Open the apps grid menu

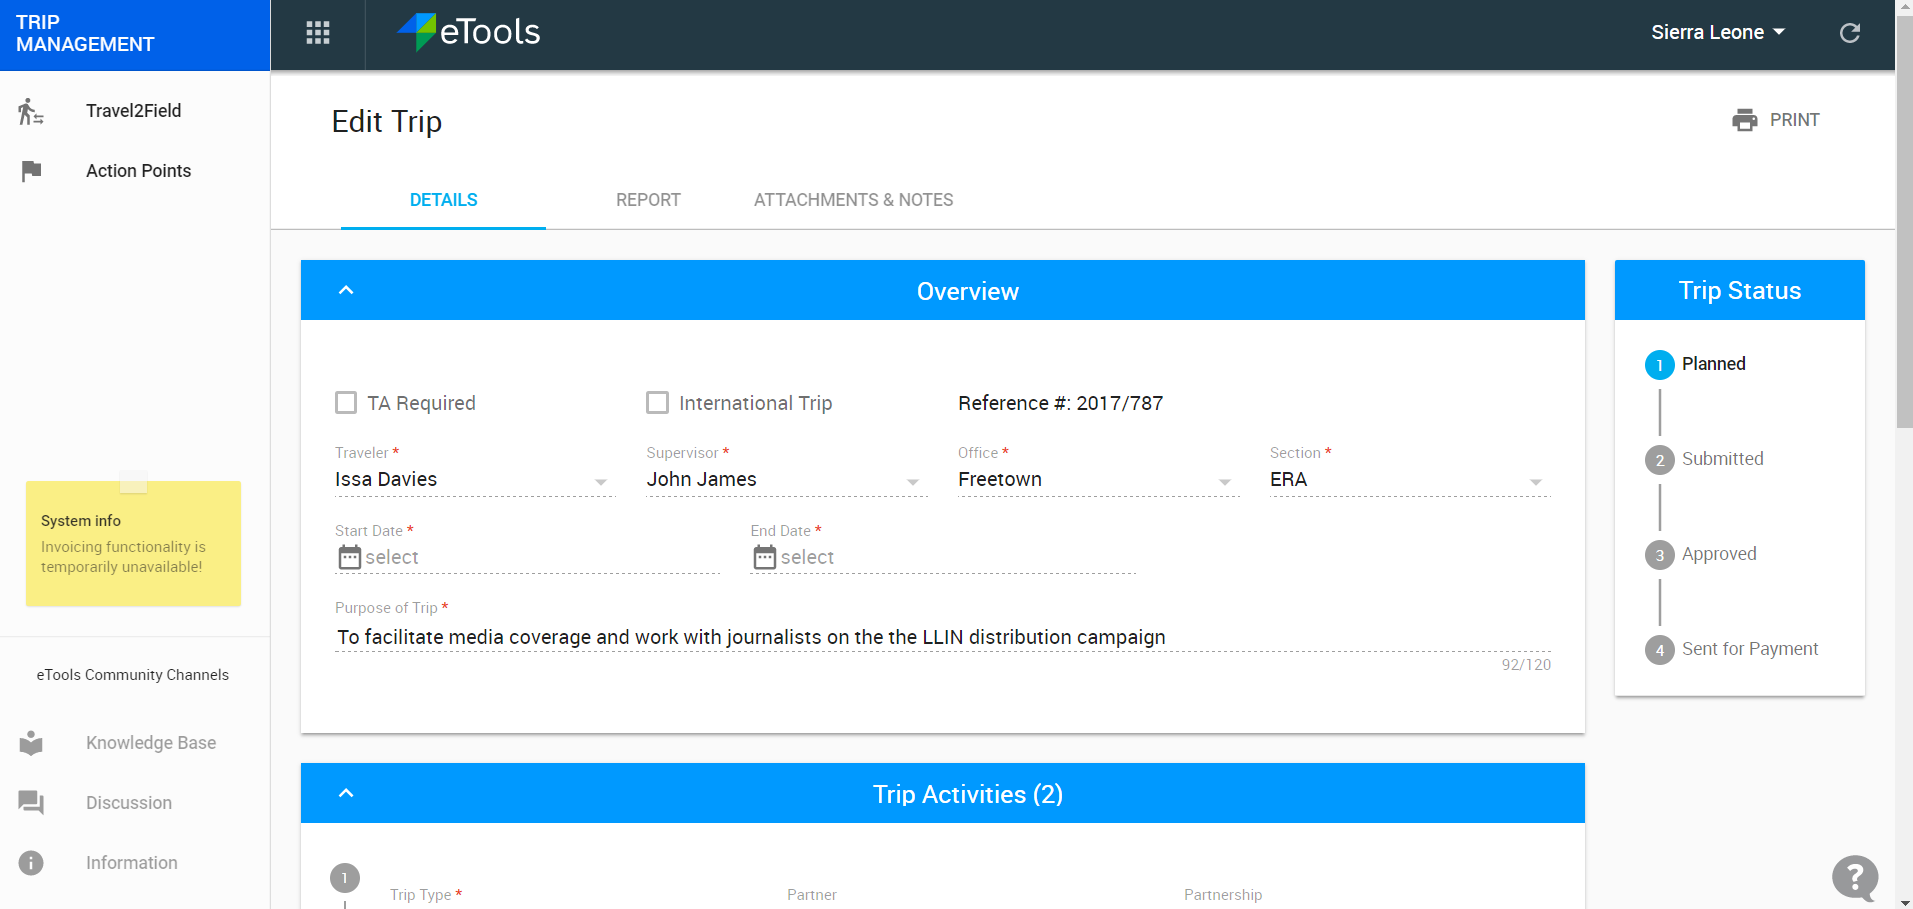[x=317, y=33]
